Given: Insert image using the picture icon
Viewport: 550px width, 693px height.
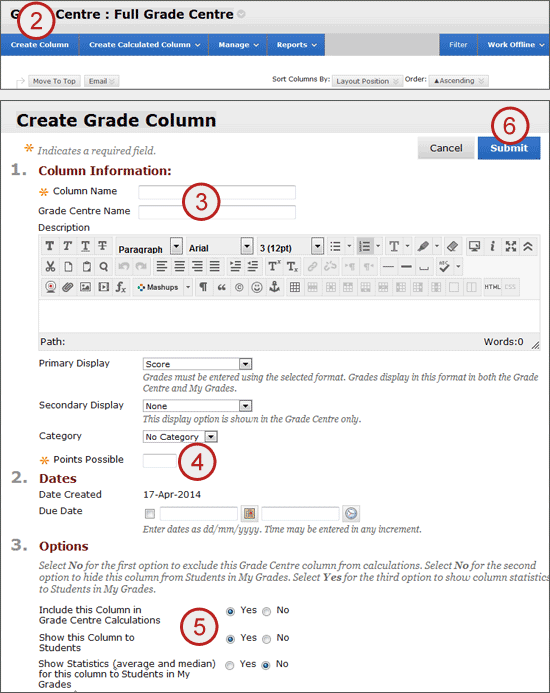Looking at the screenshot, I should click(85, 287).
